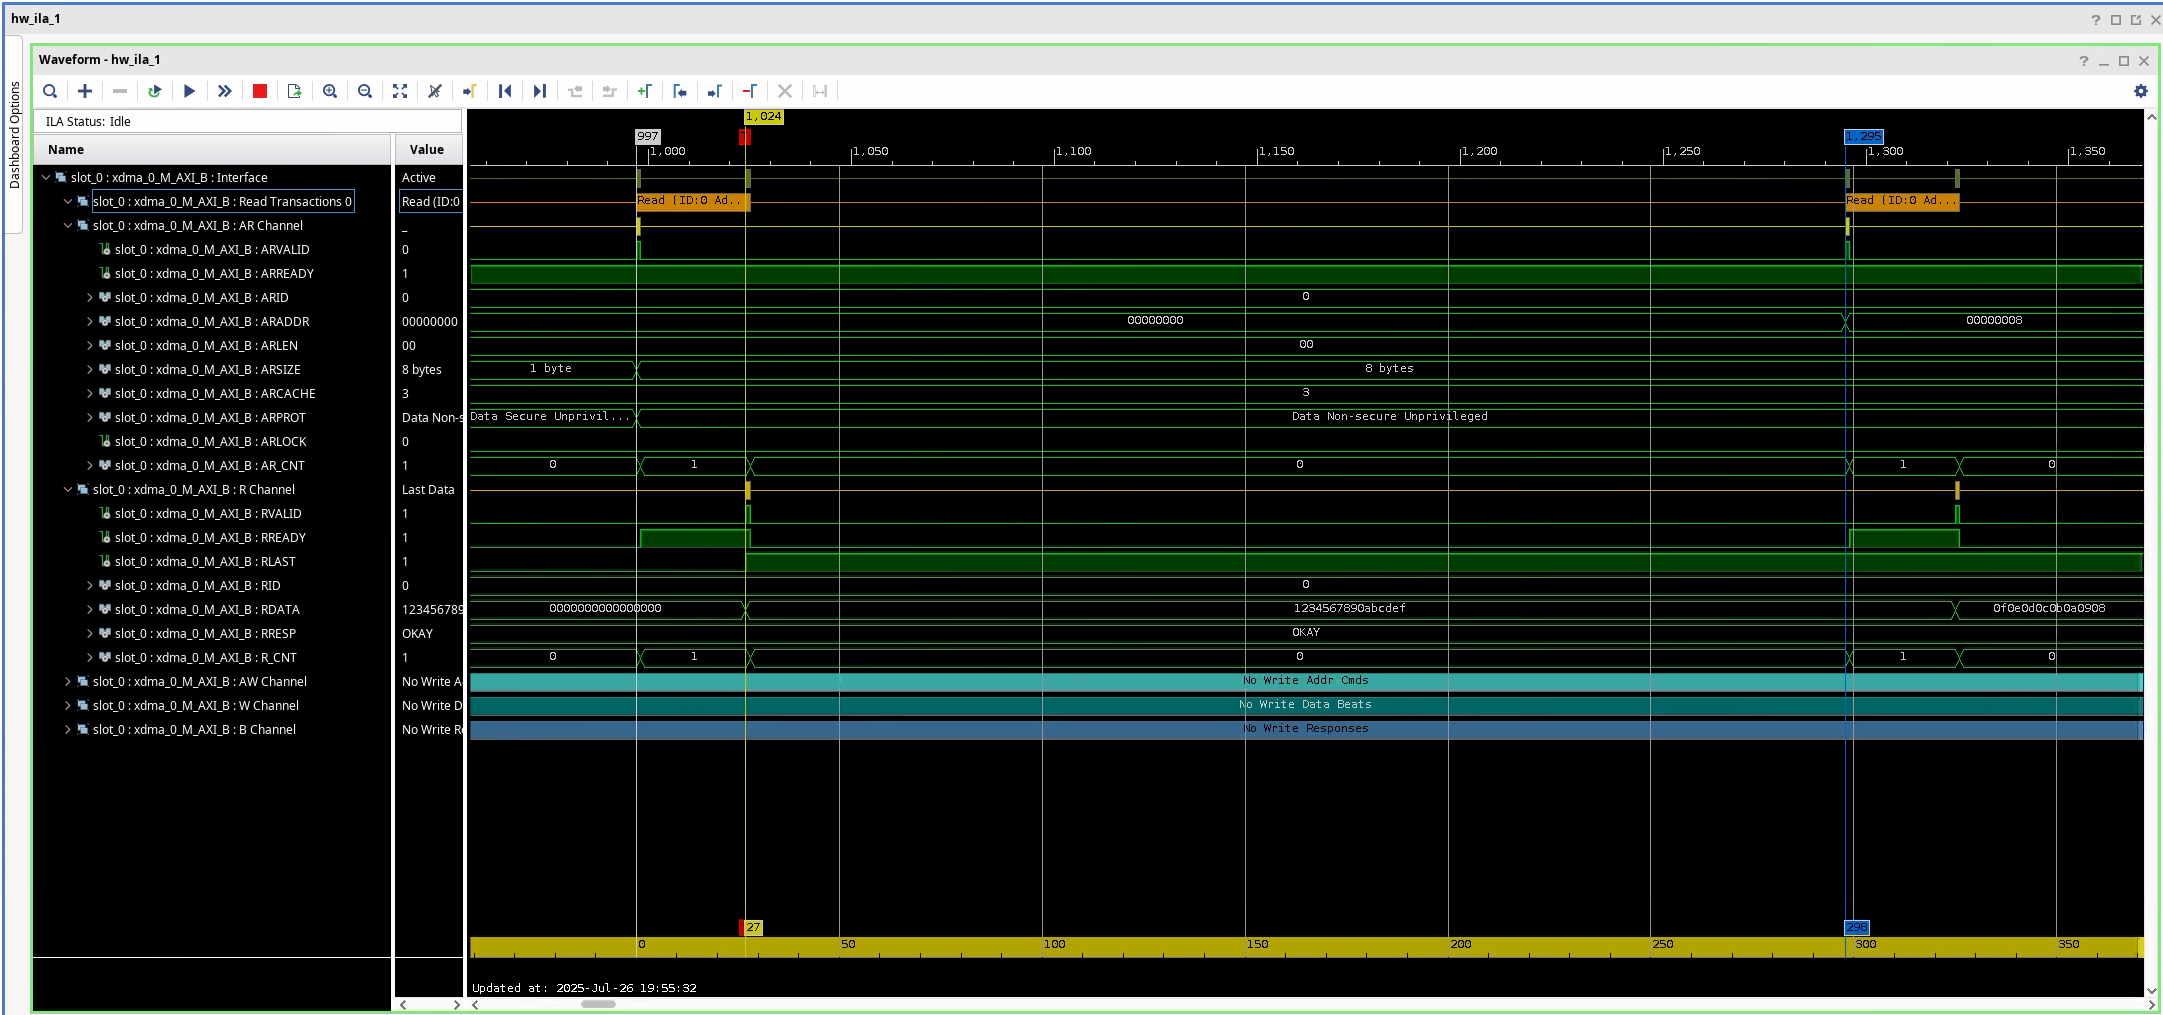Image resolution: width=2163 pixels, height=1015 pixels.
Task: Run trigger with the play icon
Action: point(189,91)
